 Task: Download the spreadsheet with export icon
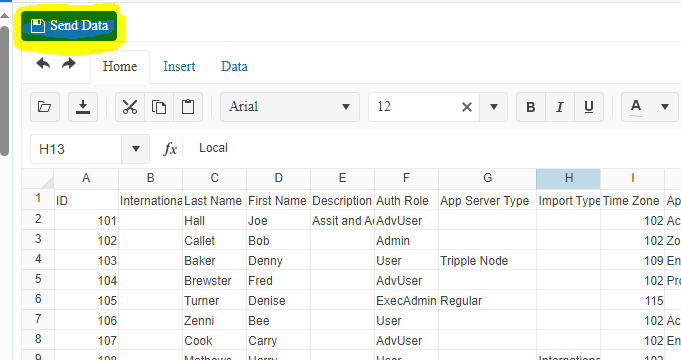(83, 107)
